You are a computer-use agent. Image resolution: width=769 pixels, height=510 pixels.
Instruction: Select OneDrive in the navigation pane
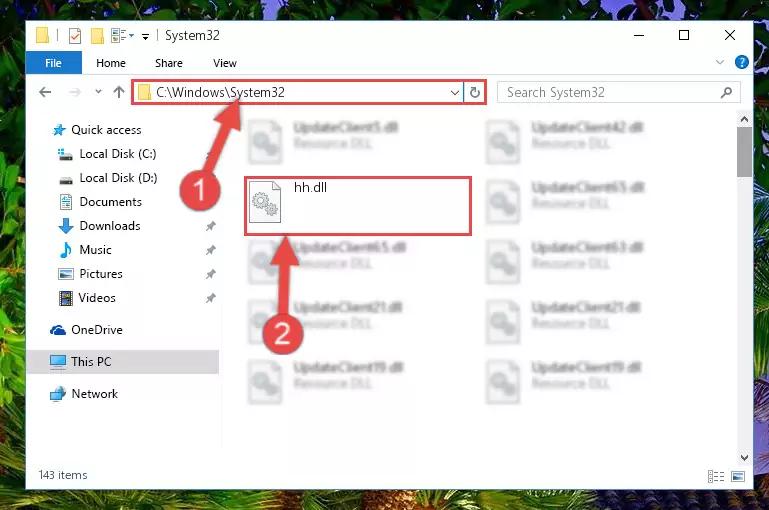click(x=86, y=330)
